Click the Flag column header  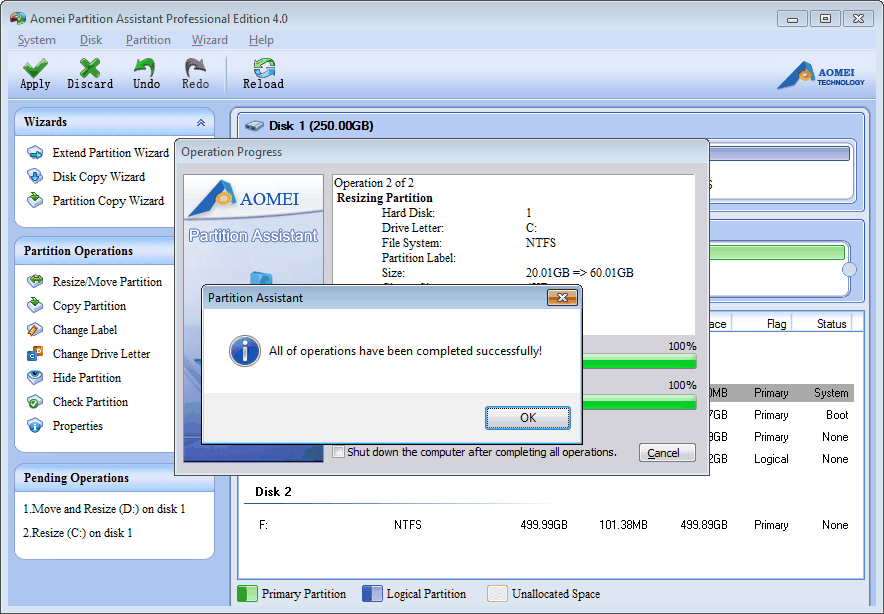click(776, 324)
